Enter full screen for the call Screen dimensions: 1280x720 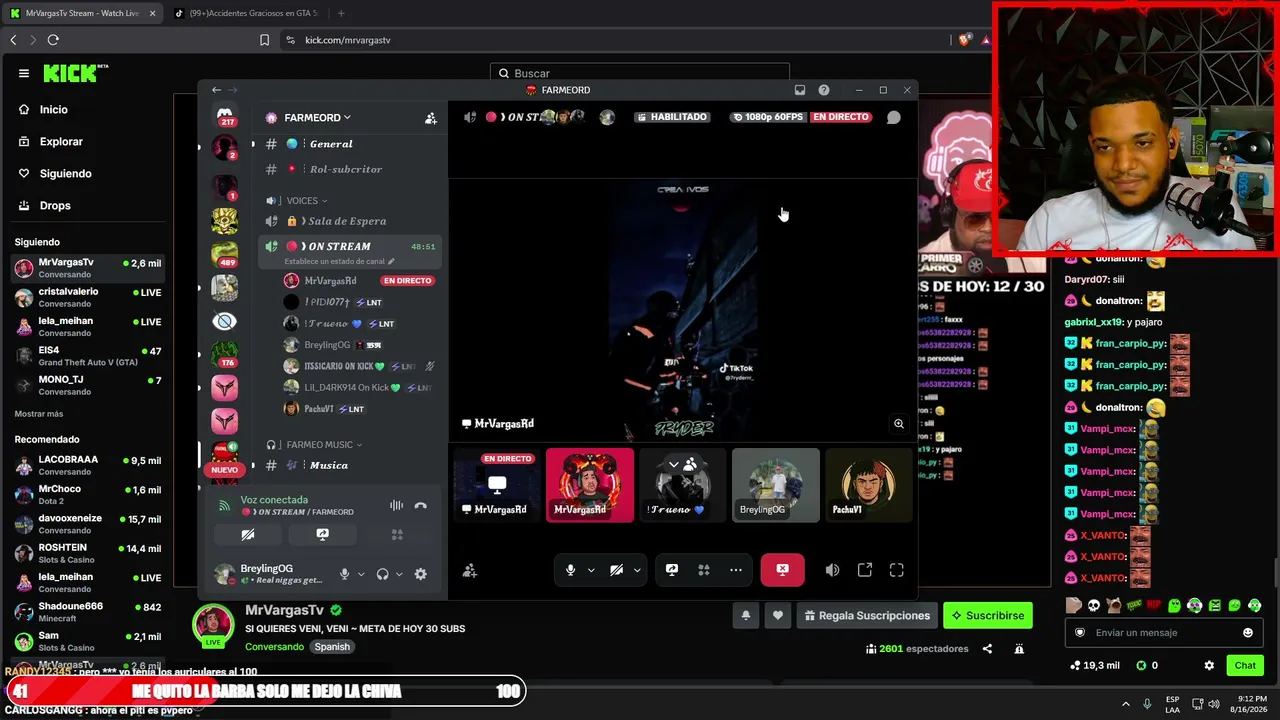click(897, 570)
